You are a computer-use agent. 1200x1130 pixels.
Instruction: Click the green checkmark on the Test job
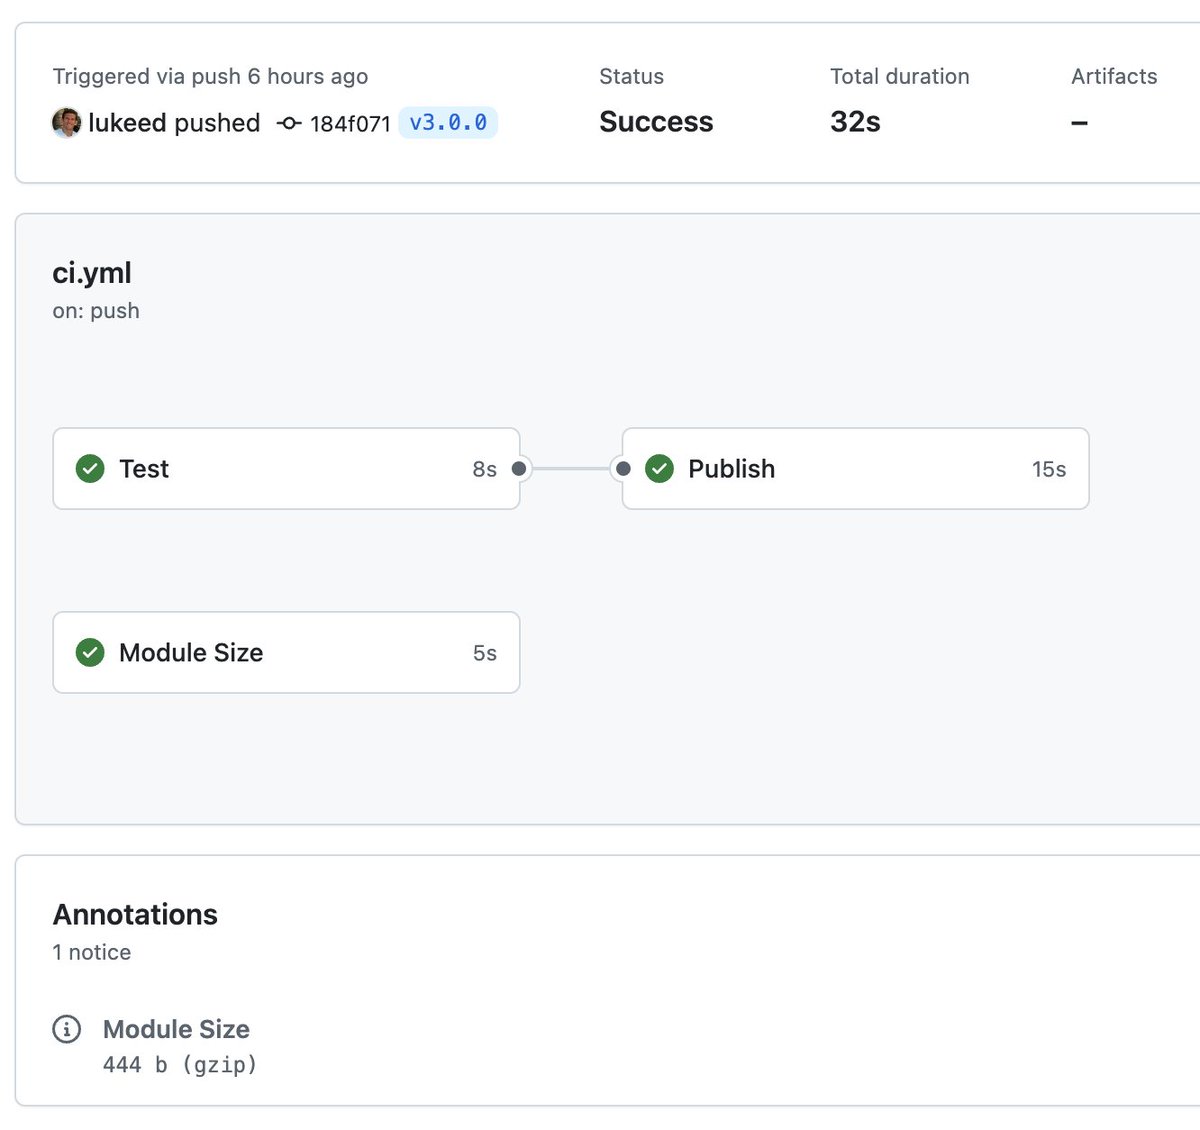tap(90, 468)
